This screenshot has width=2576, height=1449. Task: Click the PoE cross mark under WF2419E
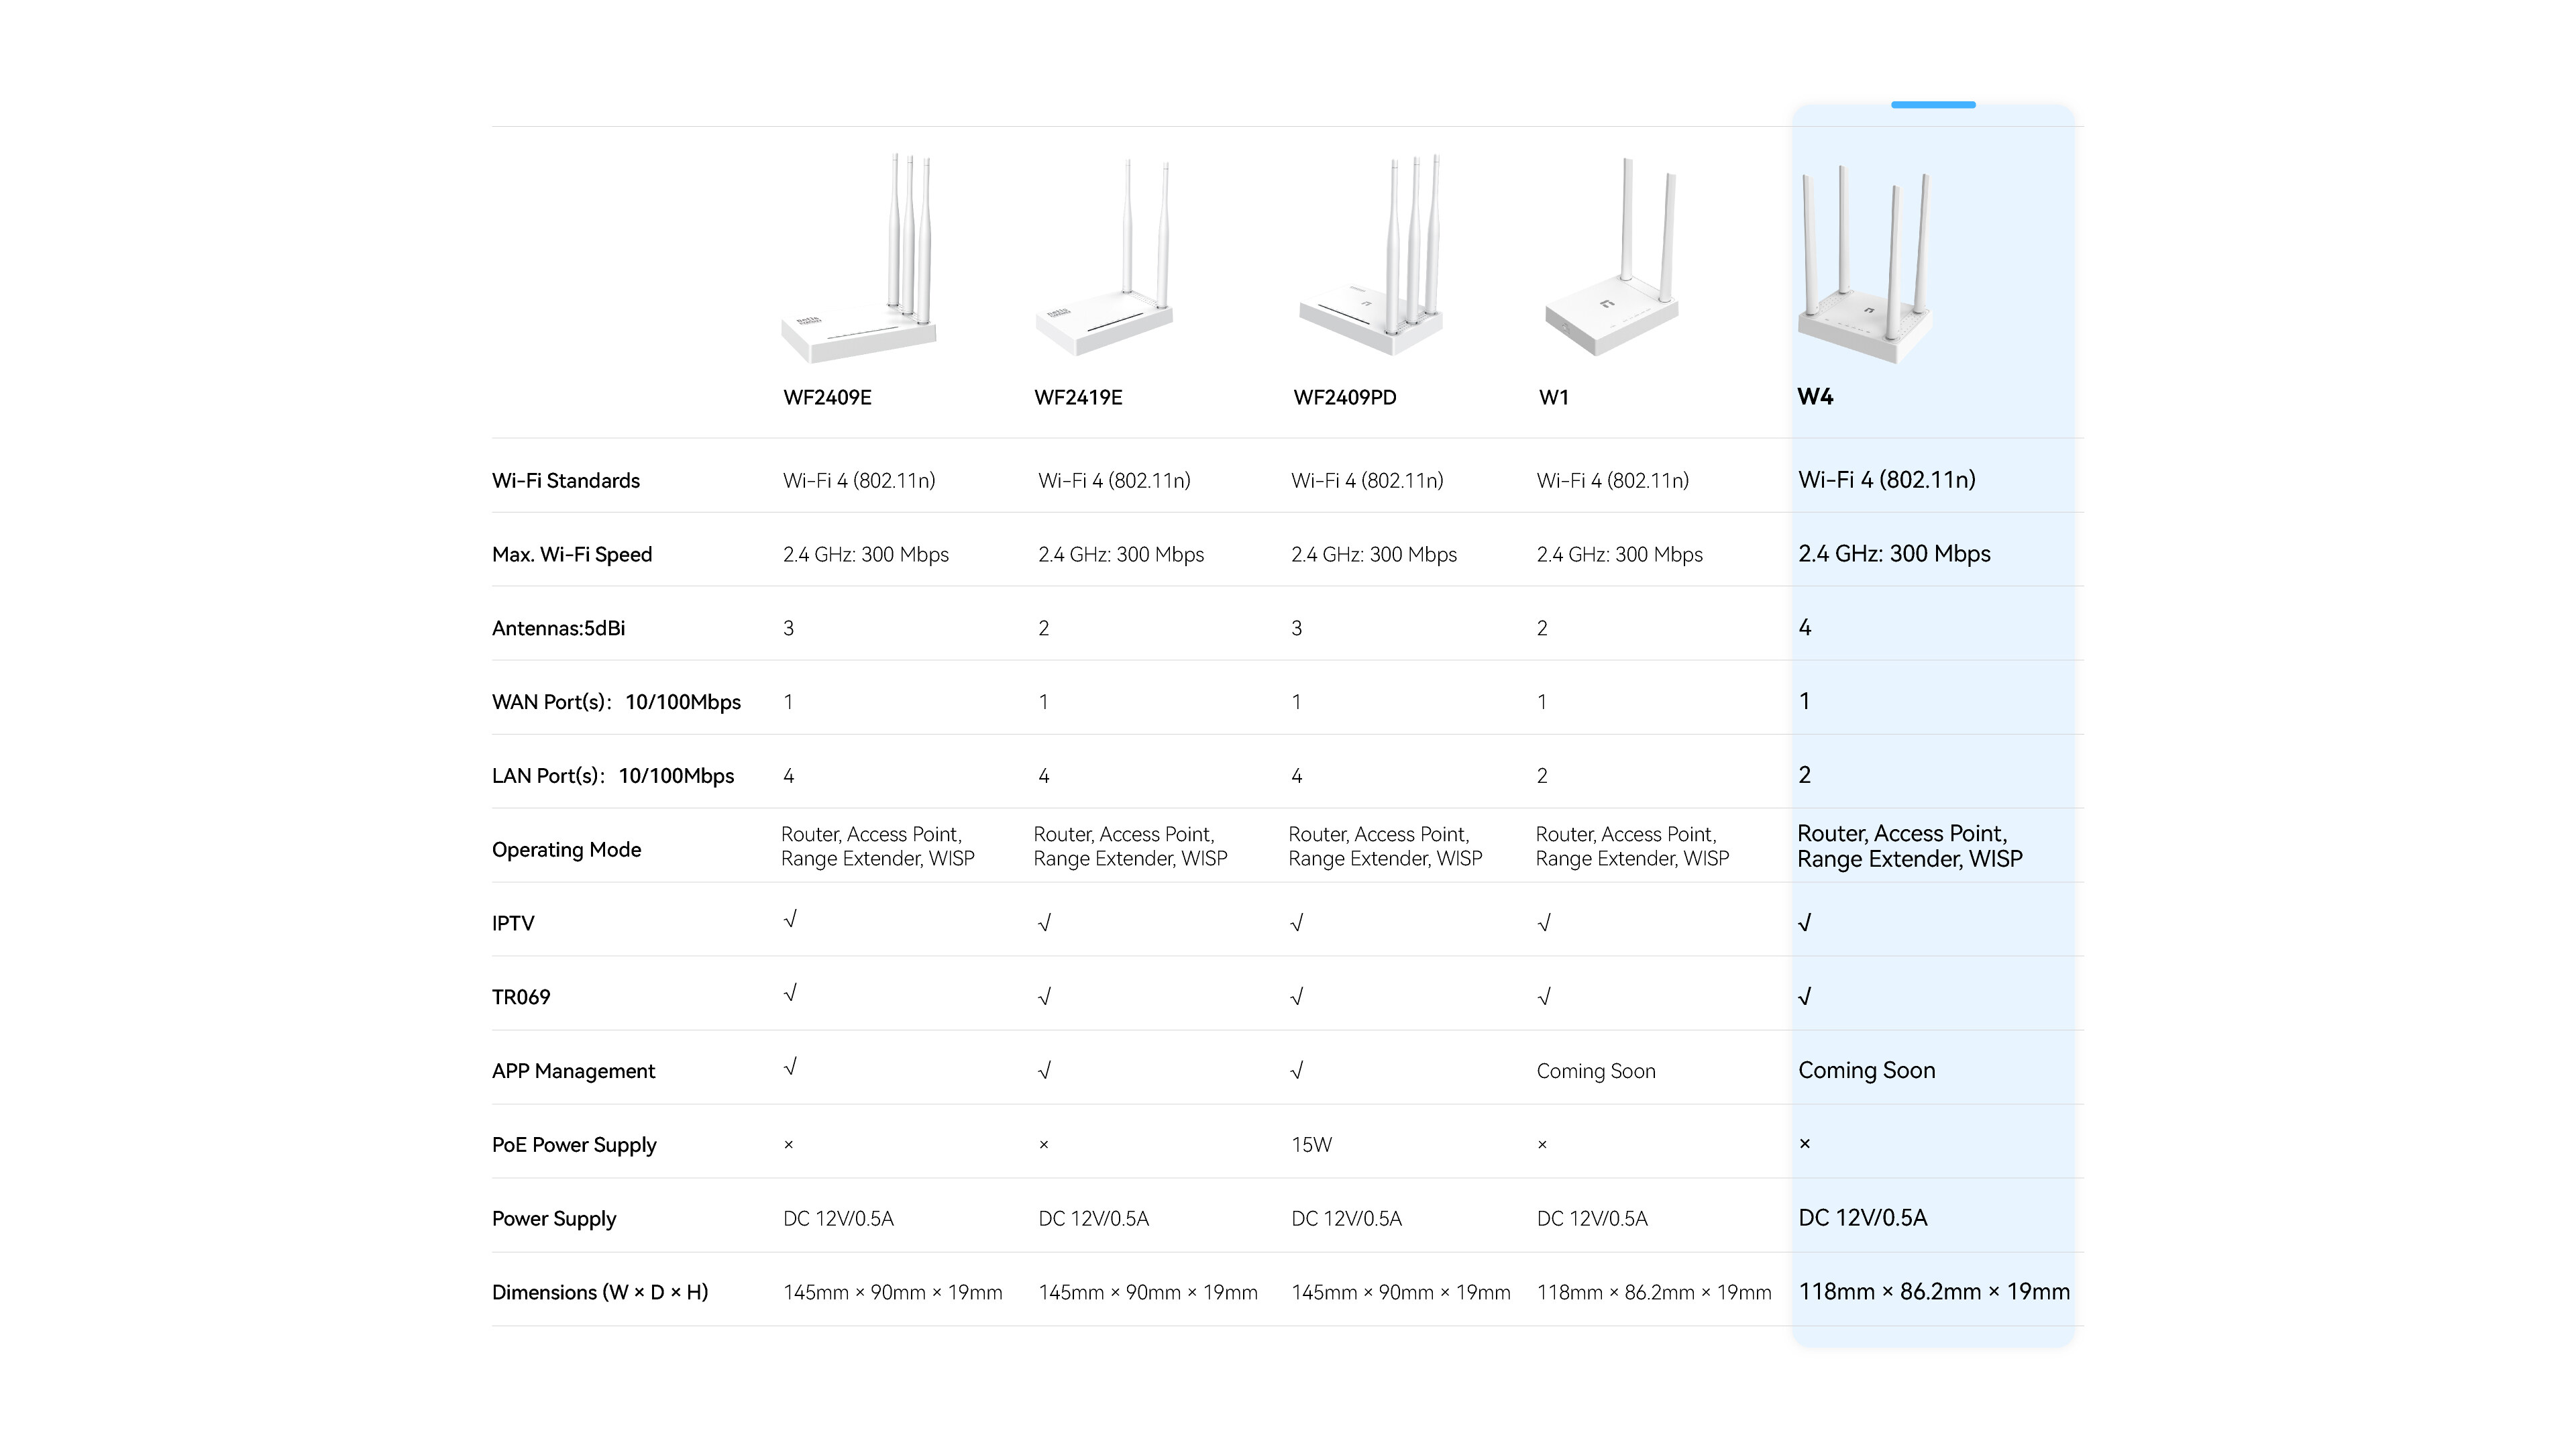click(1044, 1144)
